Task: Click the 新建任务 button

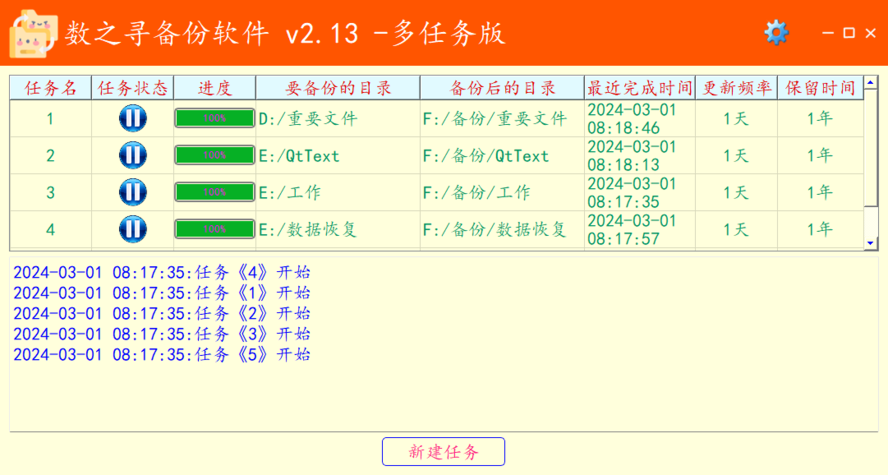Action: 443,452
